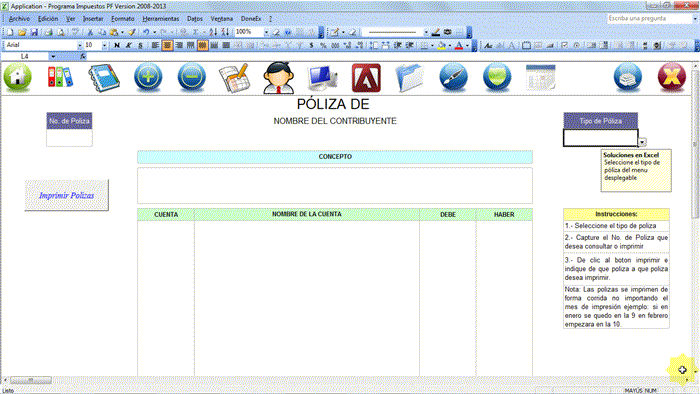The image size is (700, 394).
Task: Click the line color pen swatch
Action: tap(436, 32)
